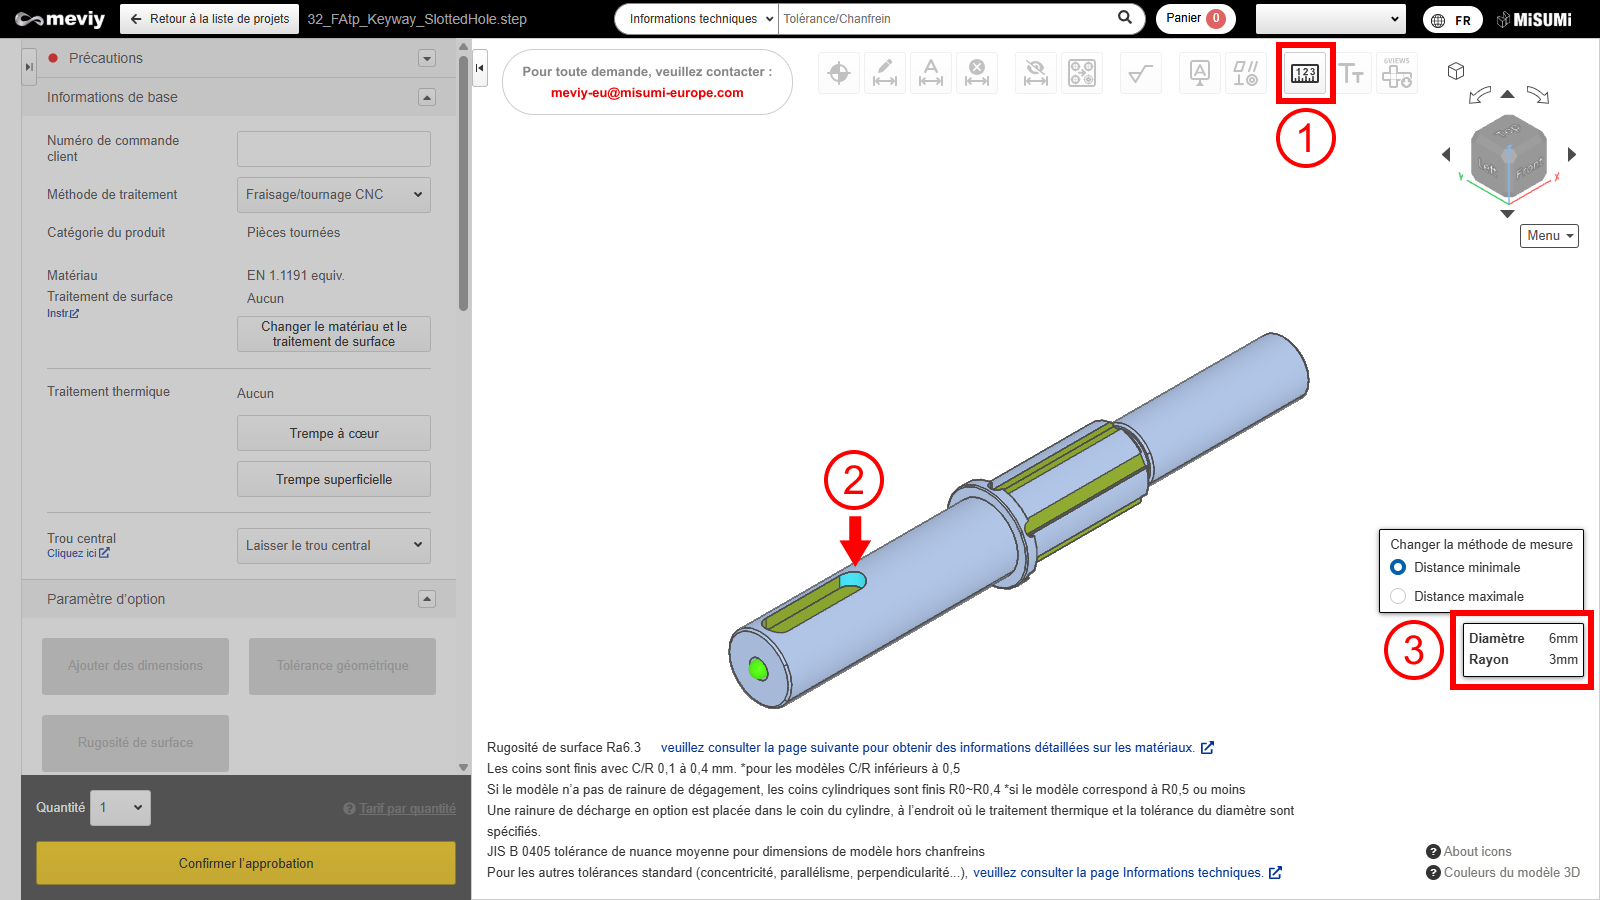Click the Numéro de commande client field
The height and width of the screenshot is (900, 1600).
pos(333,149)
